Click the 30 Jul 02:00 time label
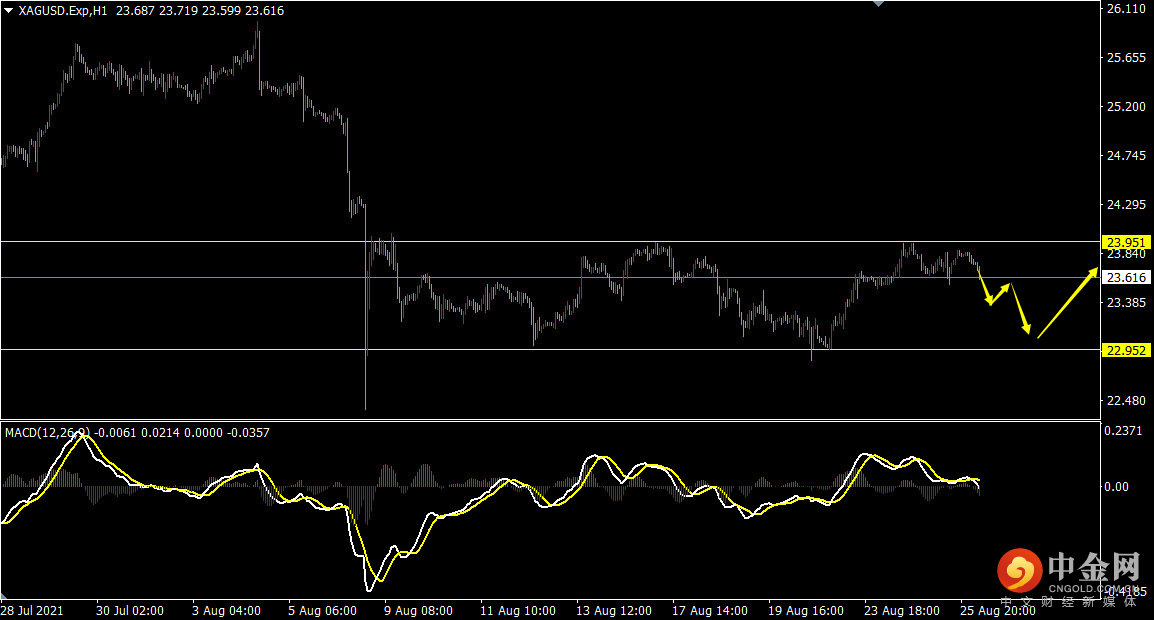 (x=130, y=611)
